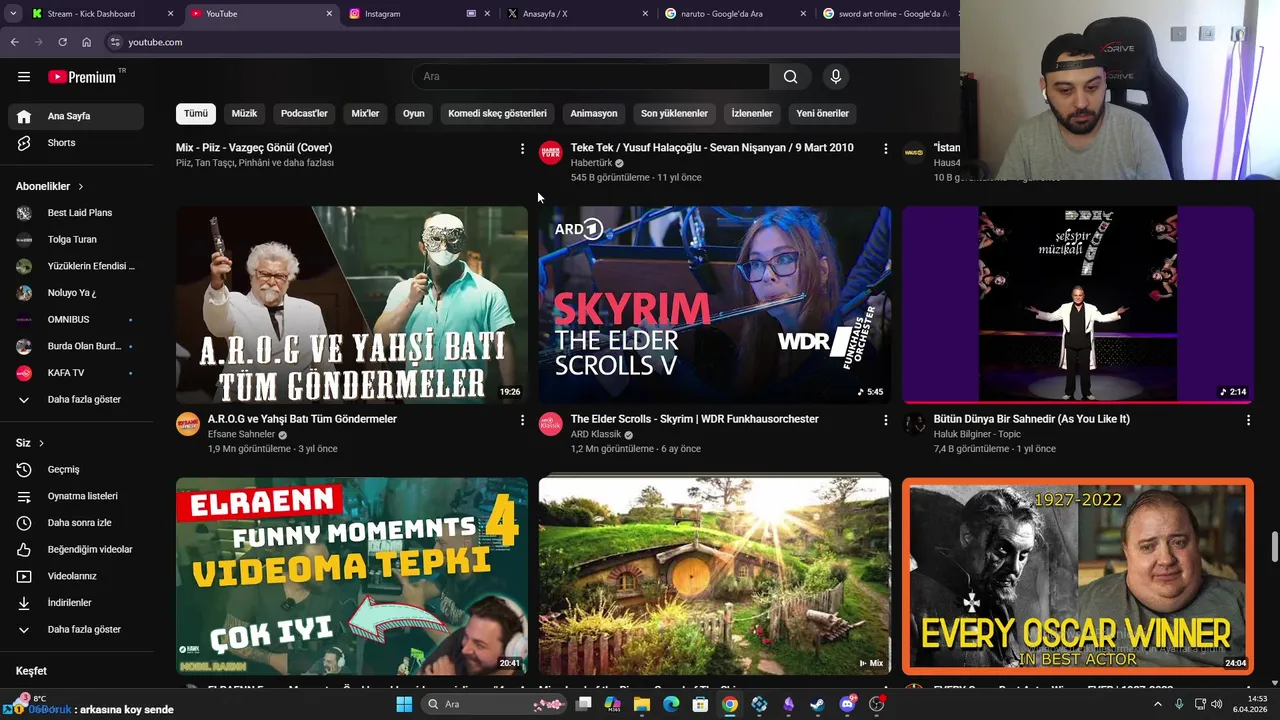1280x720 pixels.
Task: Play the Skyrim WDR Funkhausorchester thumbnail
Action: [x=715, y=305]
